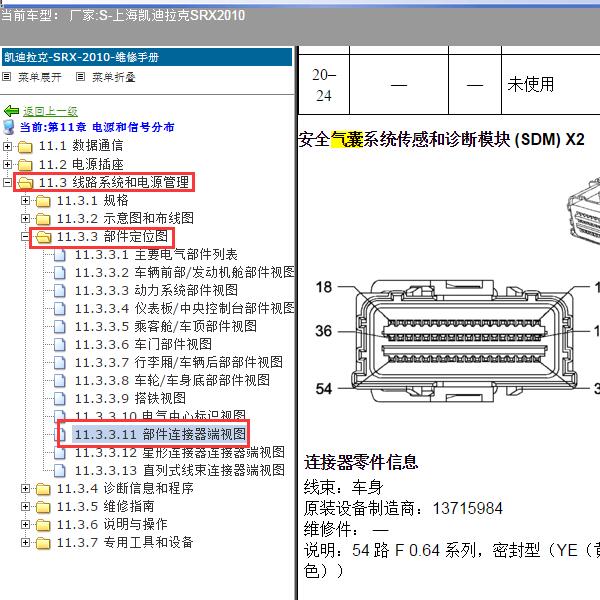Screen dimensions: 600x600
Task: Click the 11.3.2 folder icon
Action: click(43, 218)
